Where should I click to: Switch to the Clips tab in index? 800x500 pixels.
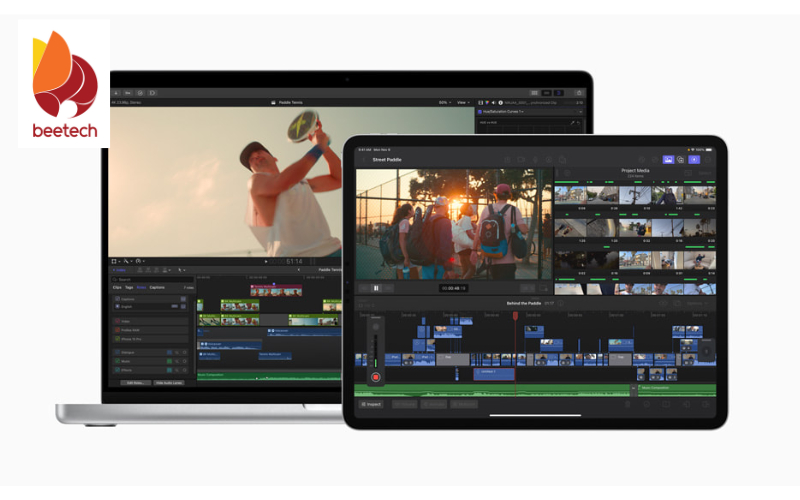coord(117,287)
